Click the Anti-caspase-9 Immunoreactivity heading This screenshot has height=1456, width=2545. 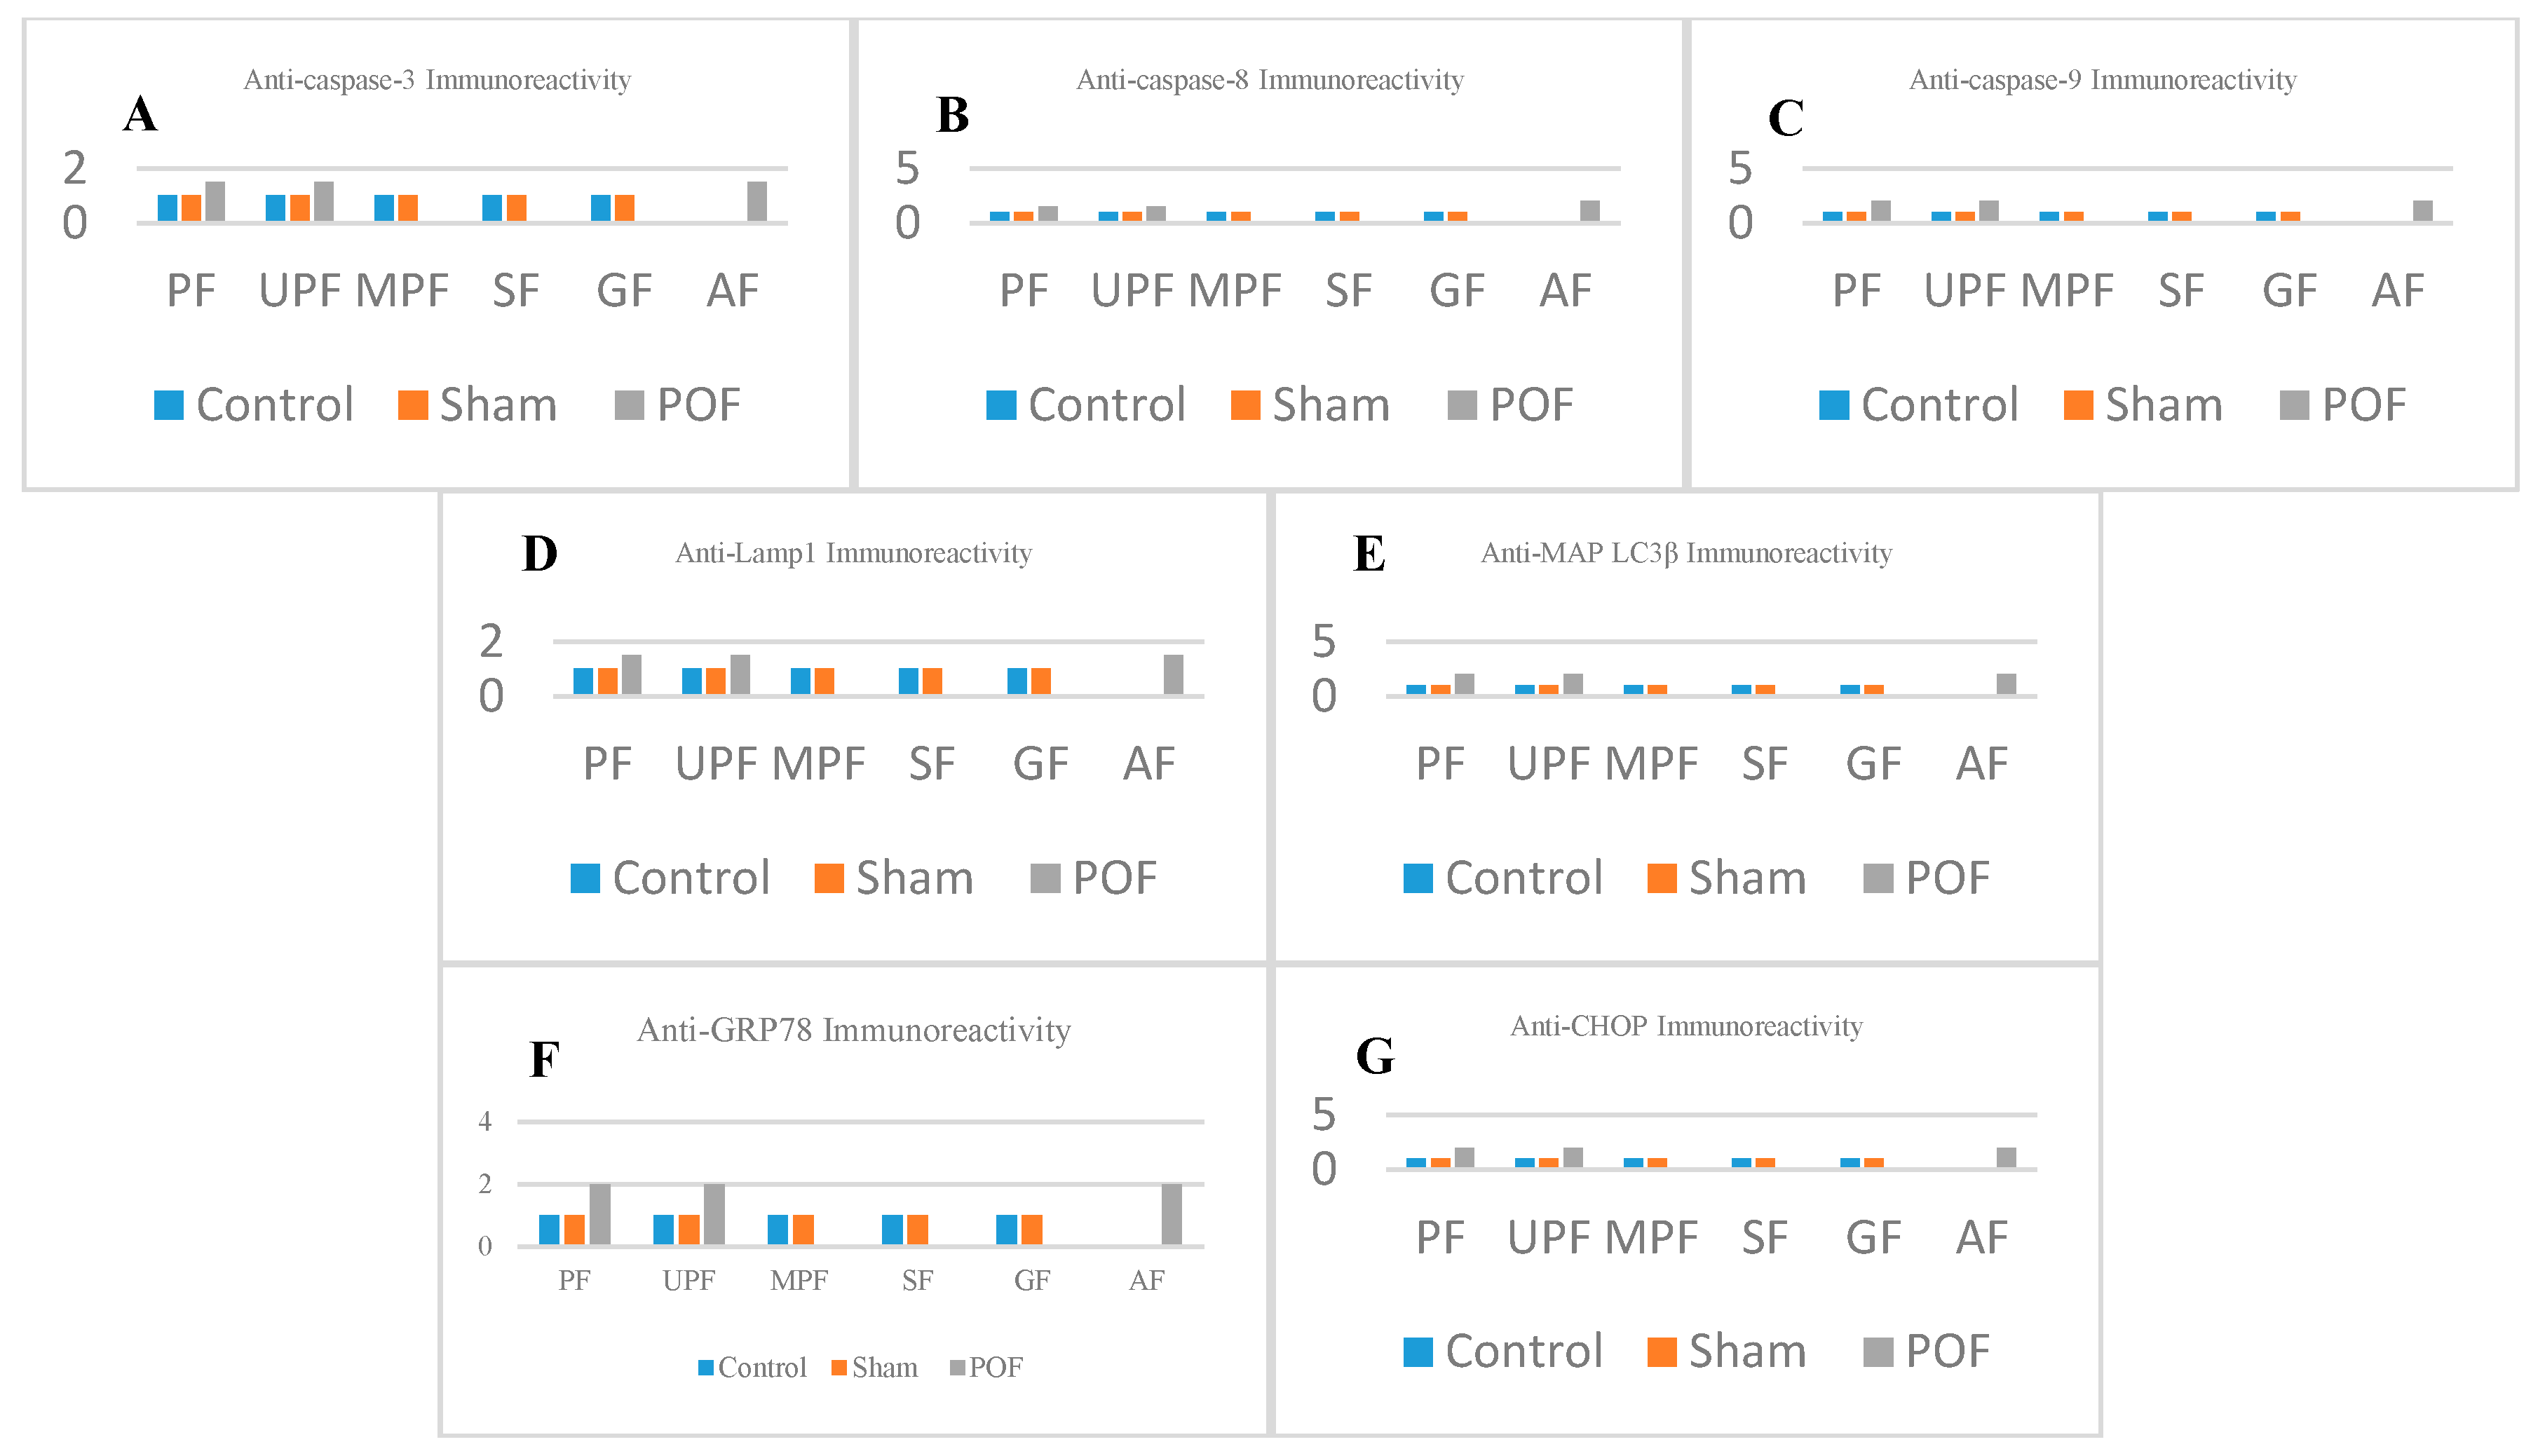[x=2102, y=80]
